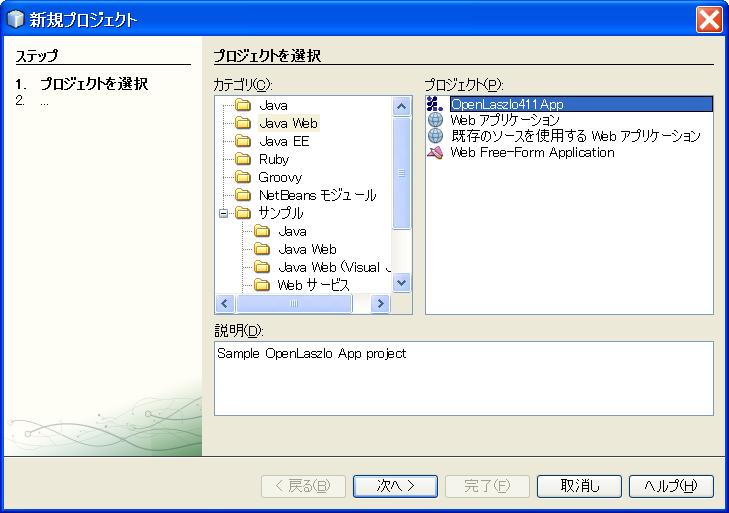Click the disabled < 戻る(B) button

pyautogui.click(x=303, y=486)
